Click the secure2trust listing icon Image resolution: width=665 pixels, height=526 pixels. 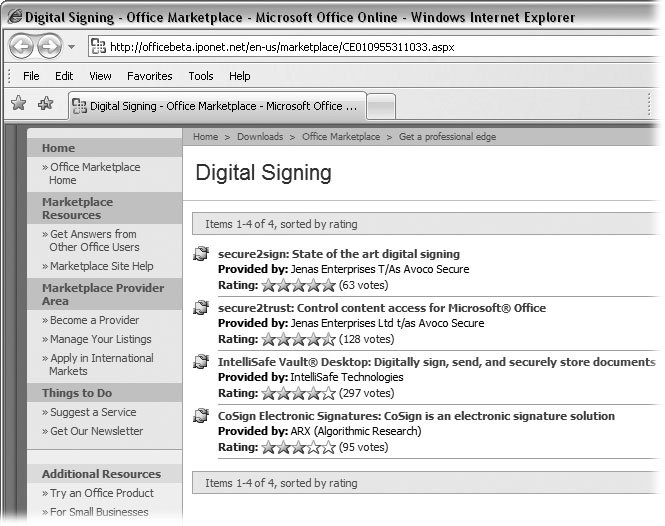[x=201, y=309]
